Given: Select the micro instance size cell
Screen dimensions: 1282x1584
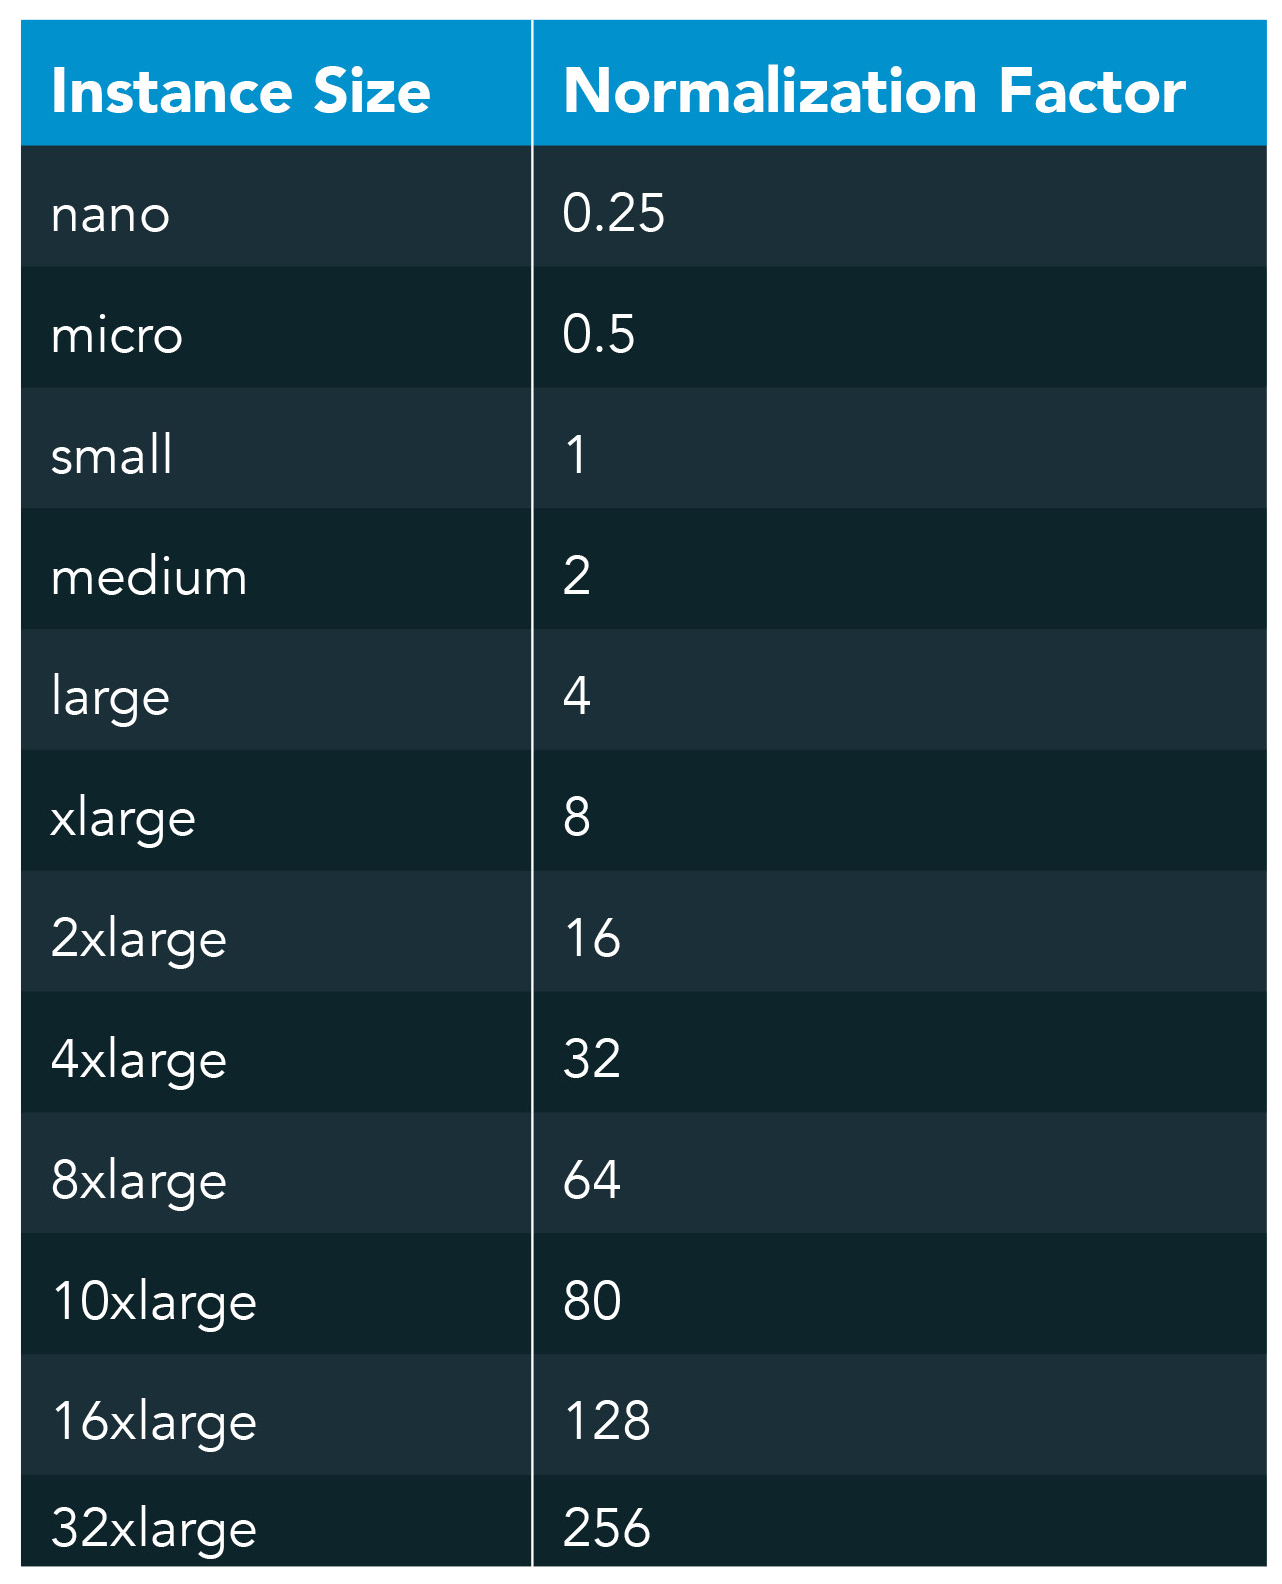Looking at the screenshot, I should click(117, 335).
